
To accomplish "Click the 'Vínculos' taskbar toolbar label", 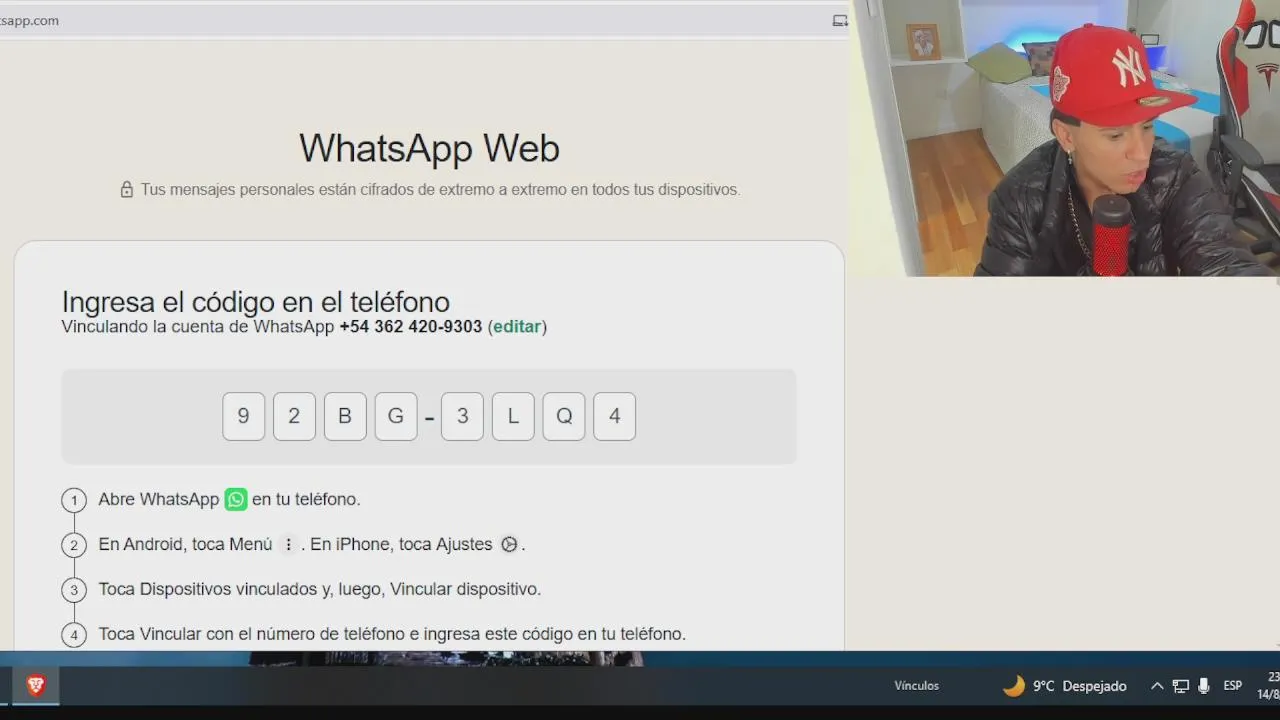I will click(x=917, y=686).
